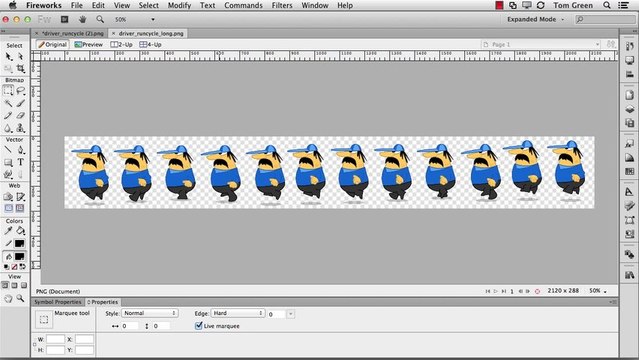Open the Filters menu

[x=282, y=5]
